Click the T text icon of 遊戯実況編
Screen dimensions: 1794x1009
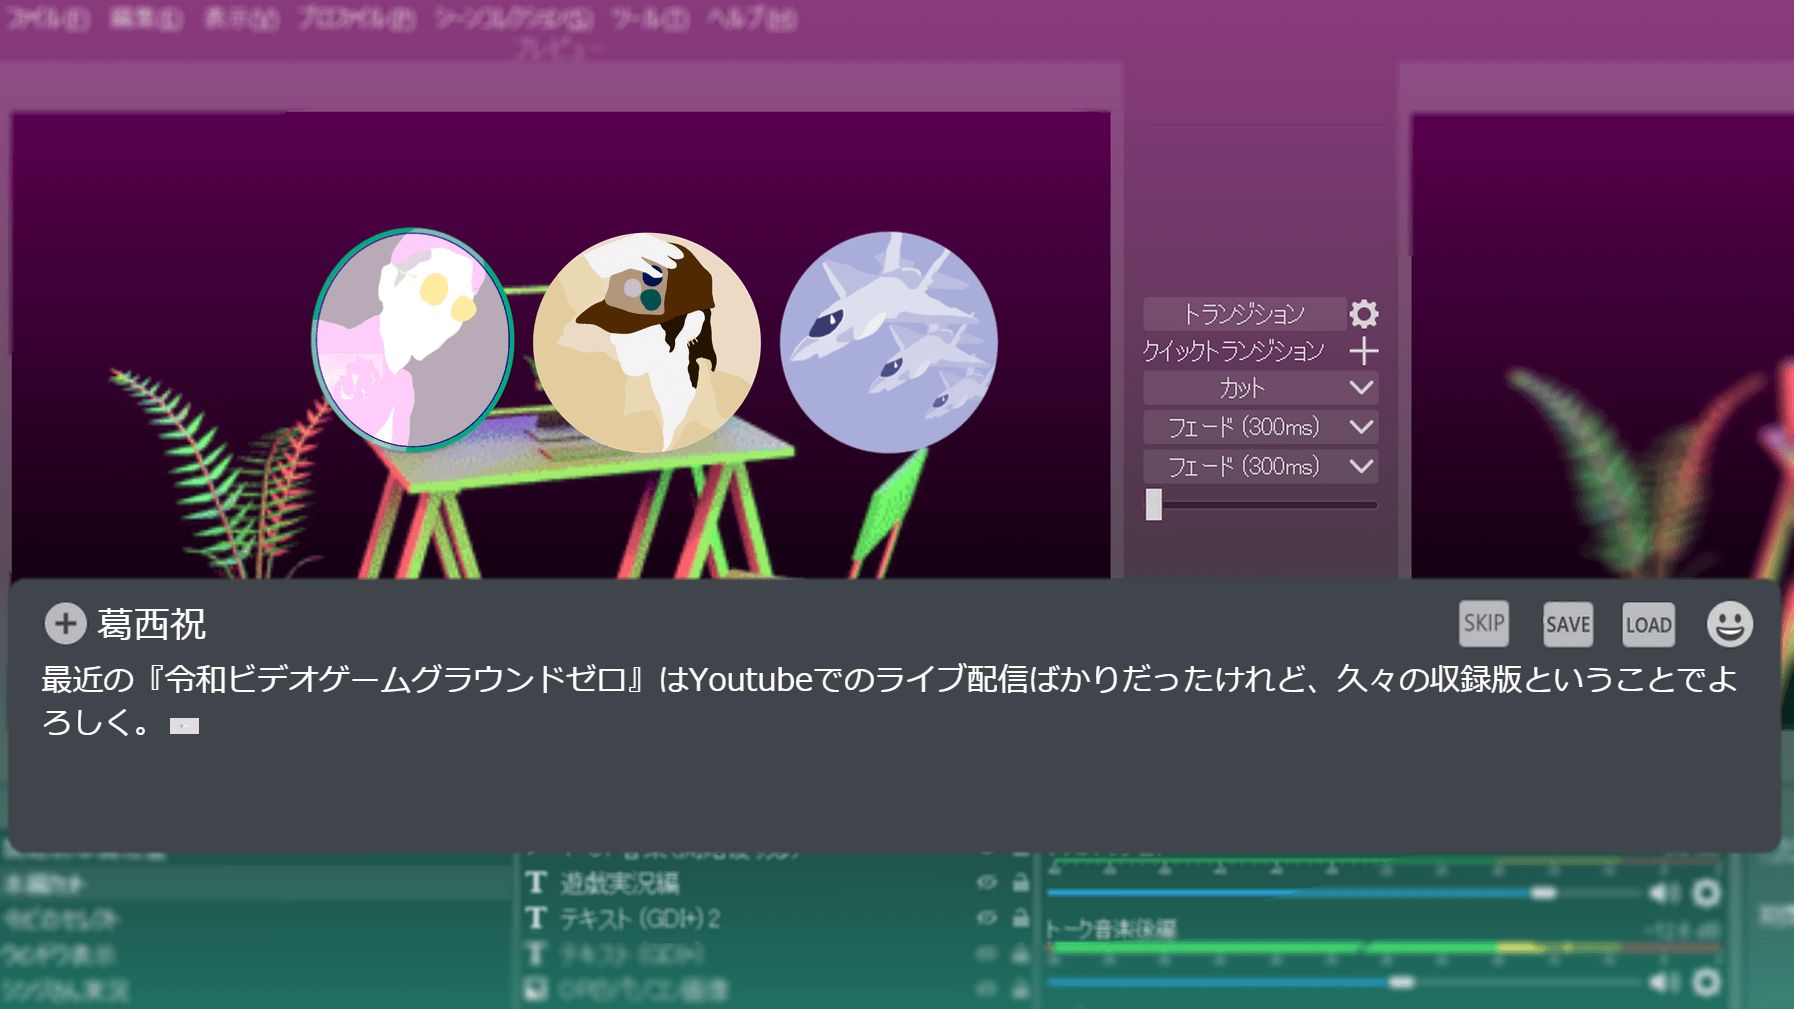click(537, 882)
